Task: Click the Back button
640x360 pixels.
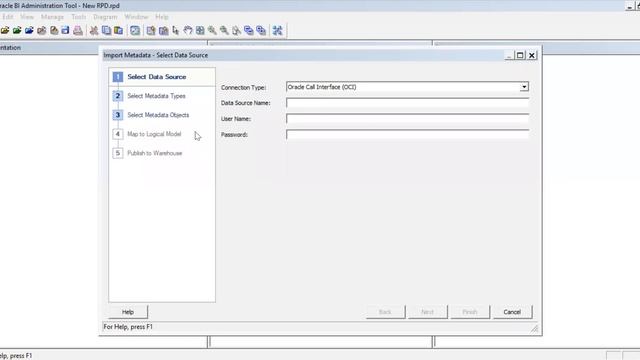Action: [385, 312]
